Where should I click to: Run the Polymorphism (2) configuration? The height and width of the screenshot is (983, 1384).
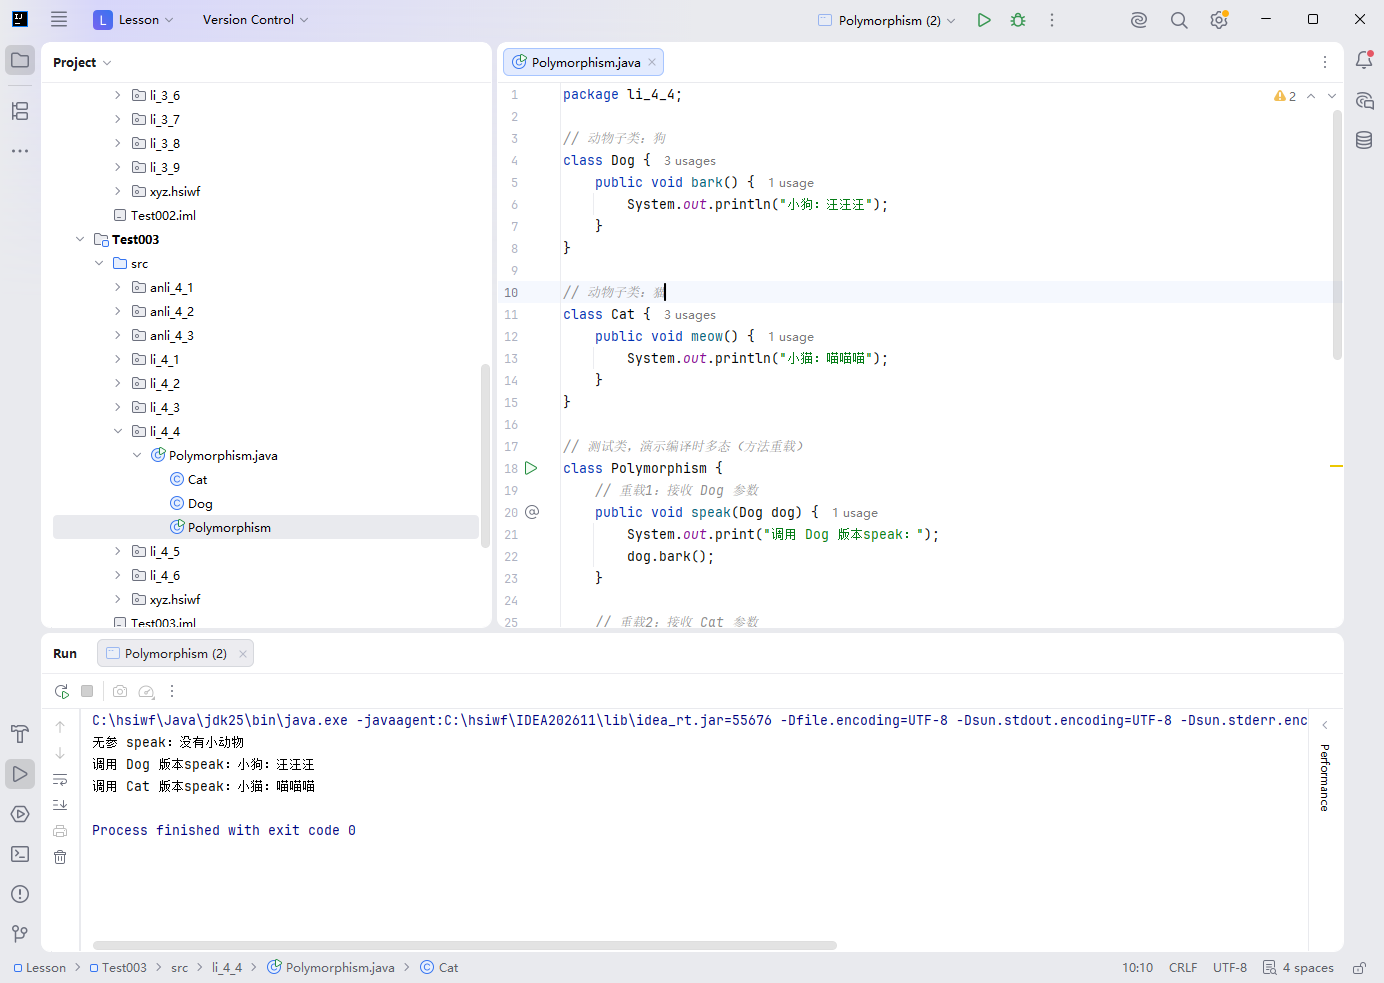coord(984,20)
